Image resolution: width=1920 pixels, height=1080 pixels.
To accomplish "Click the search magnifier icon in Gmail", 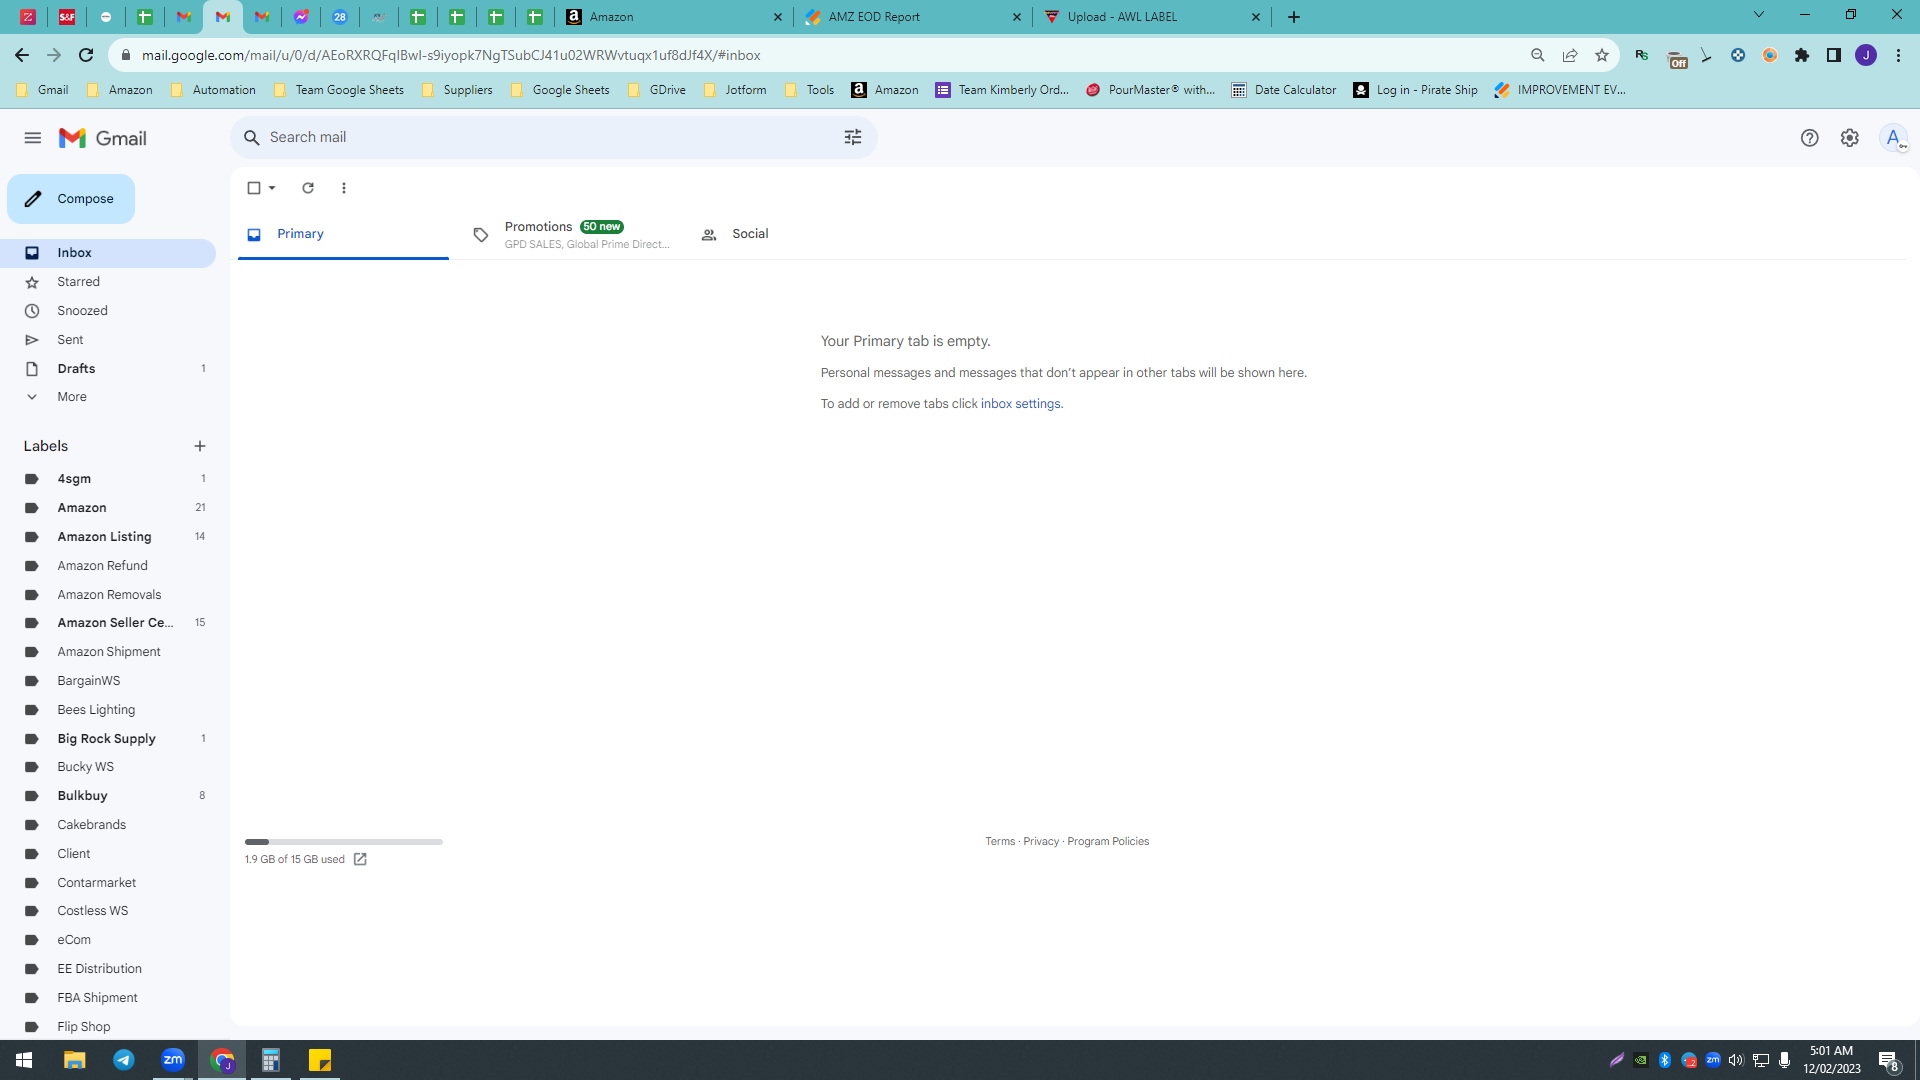I will point(252,137).
